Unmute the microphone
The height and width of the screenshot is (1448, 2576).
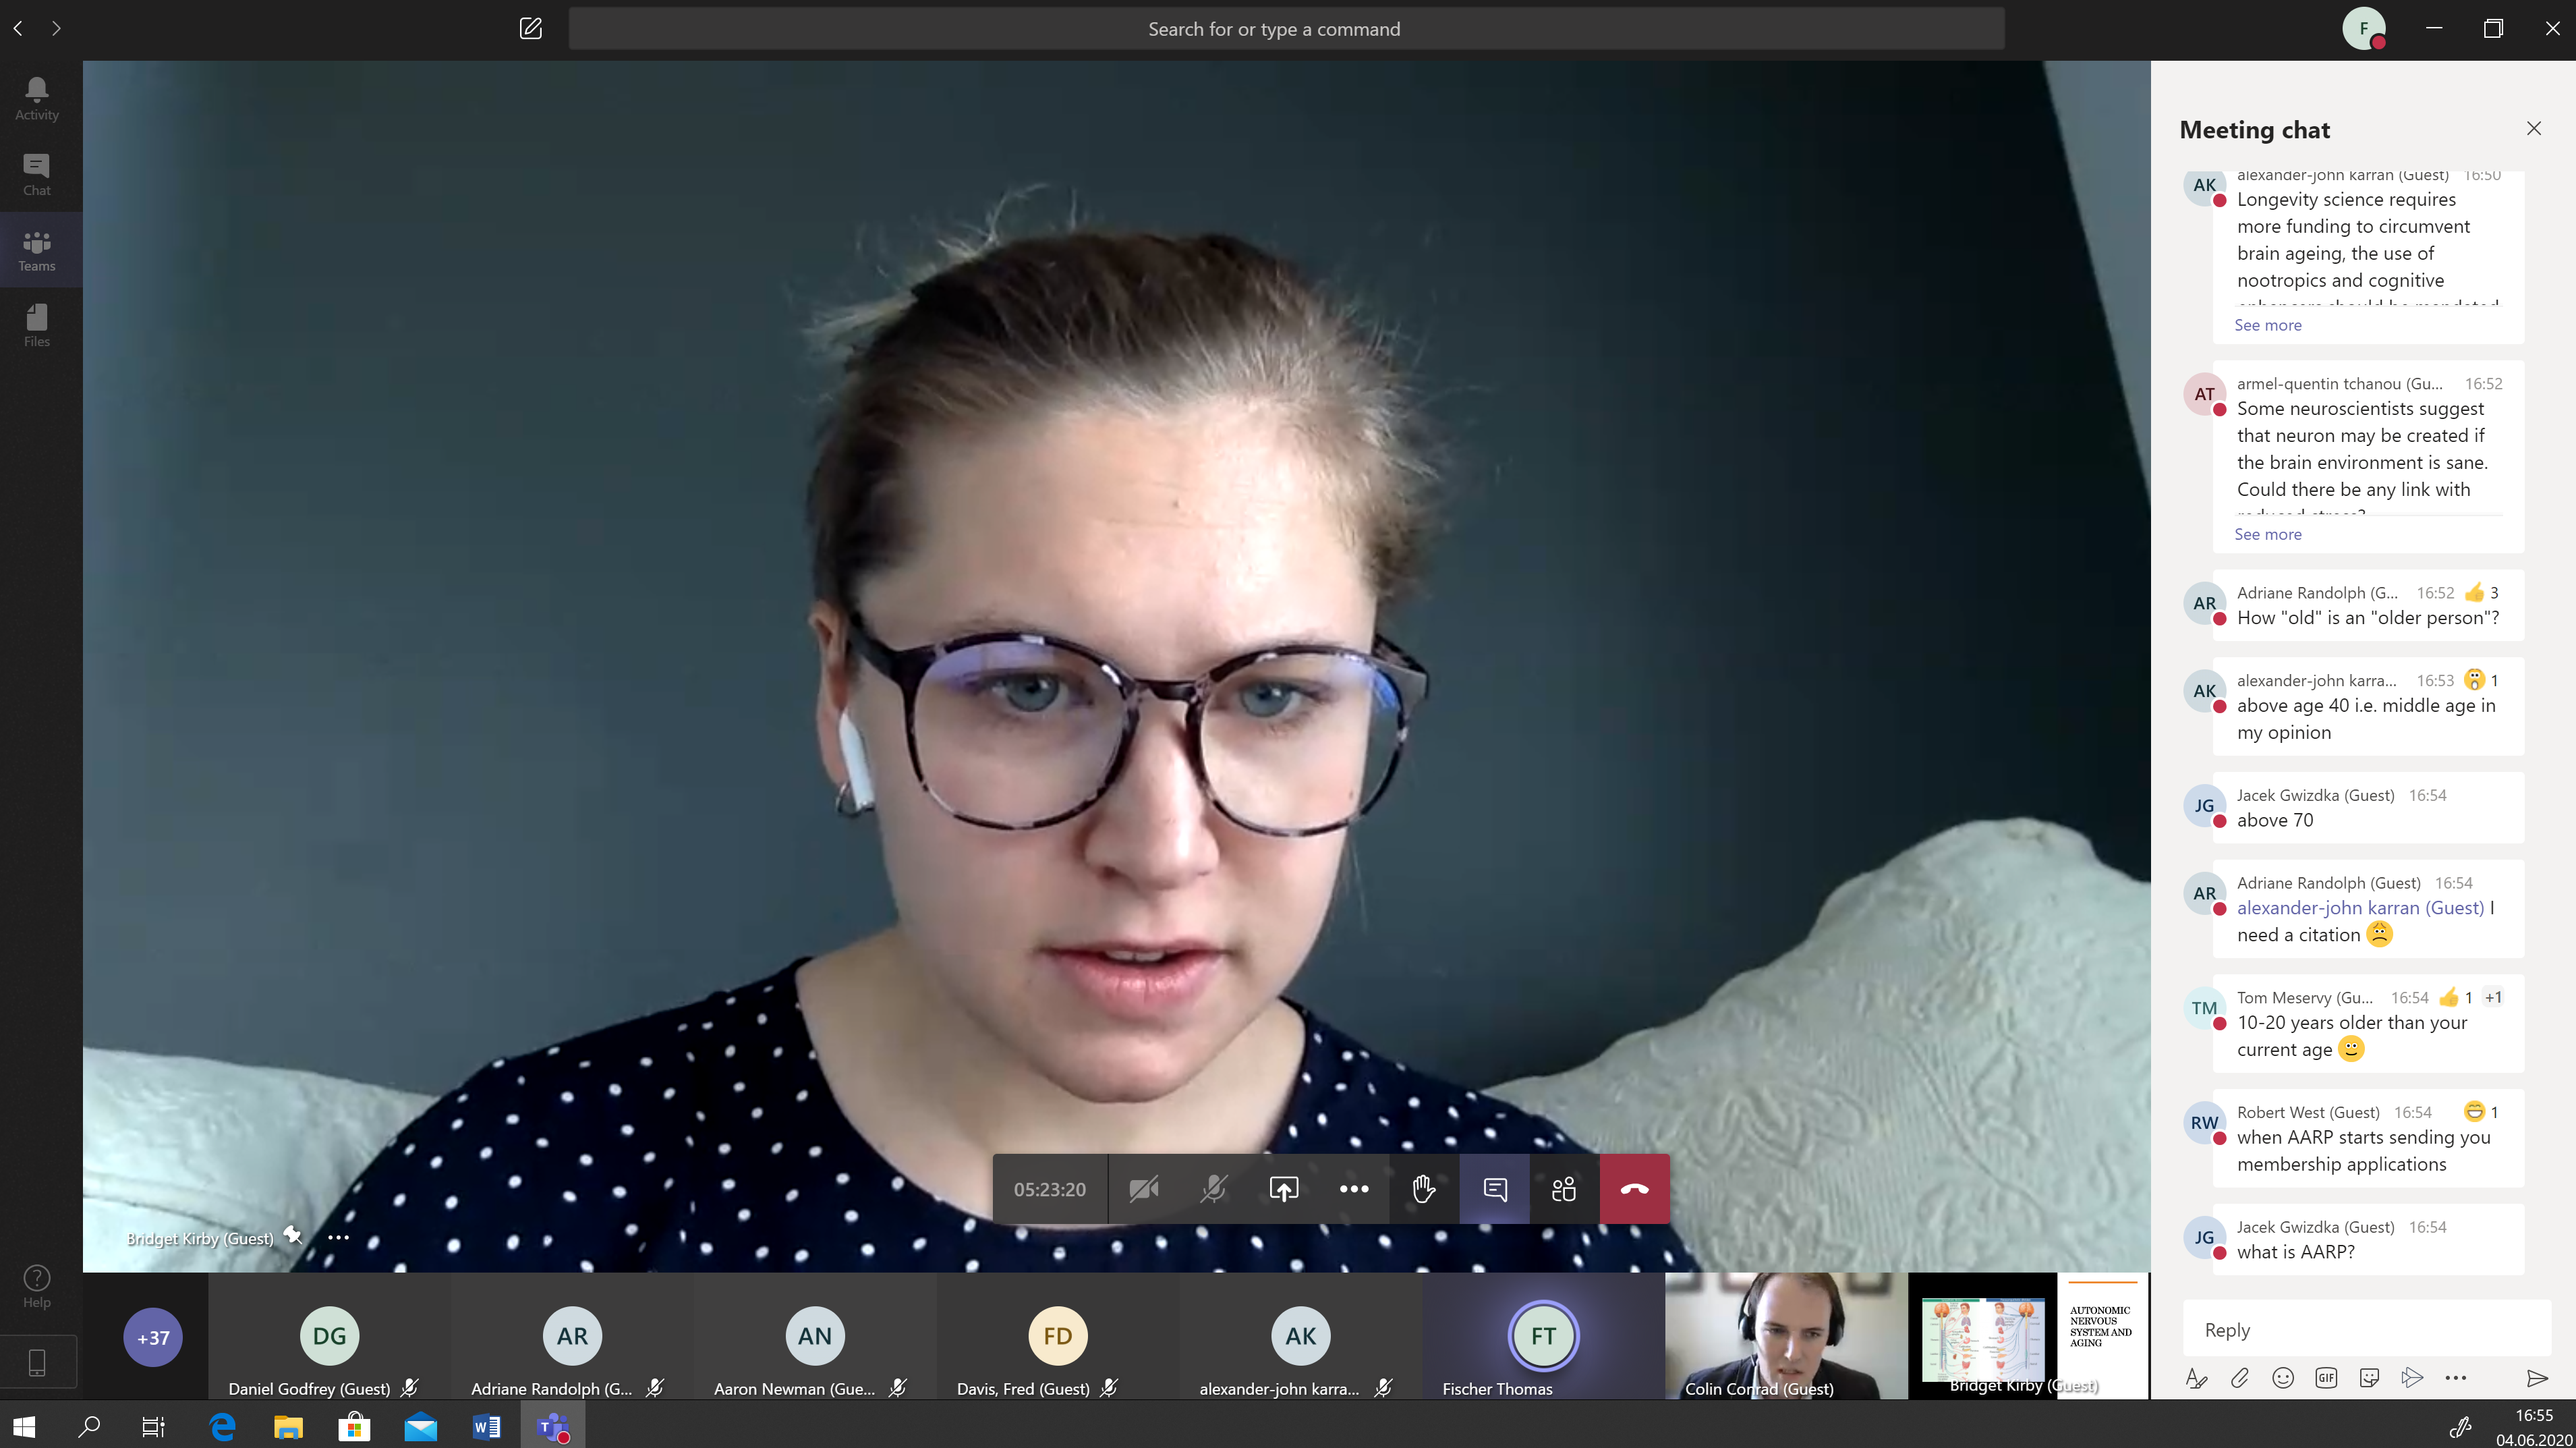1213,1189
